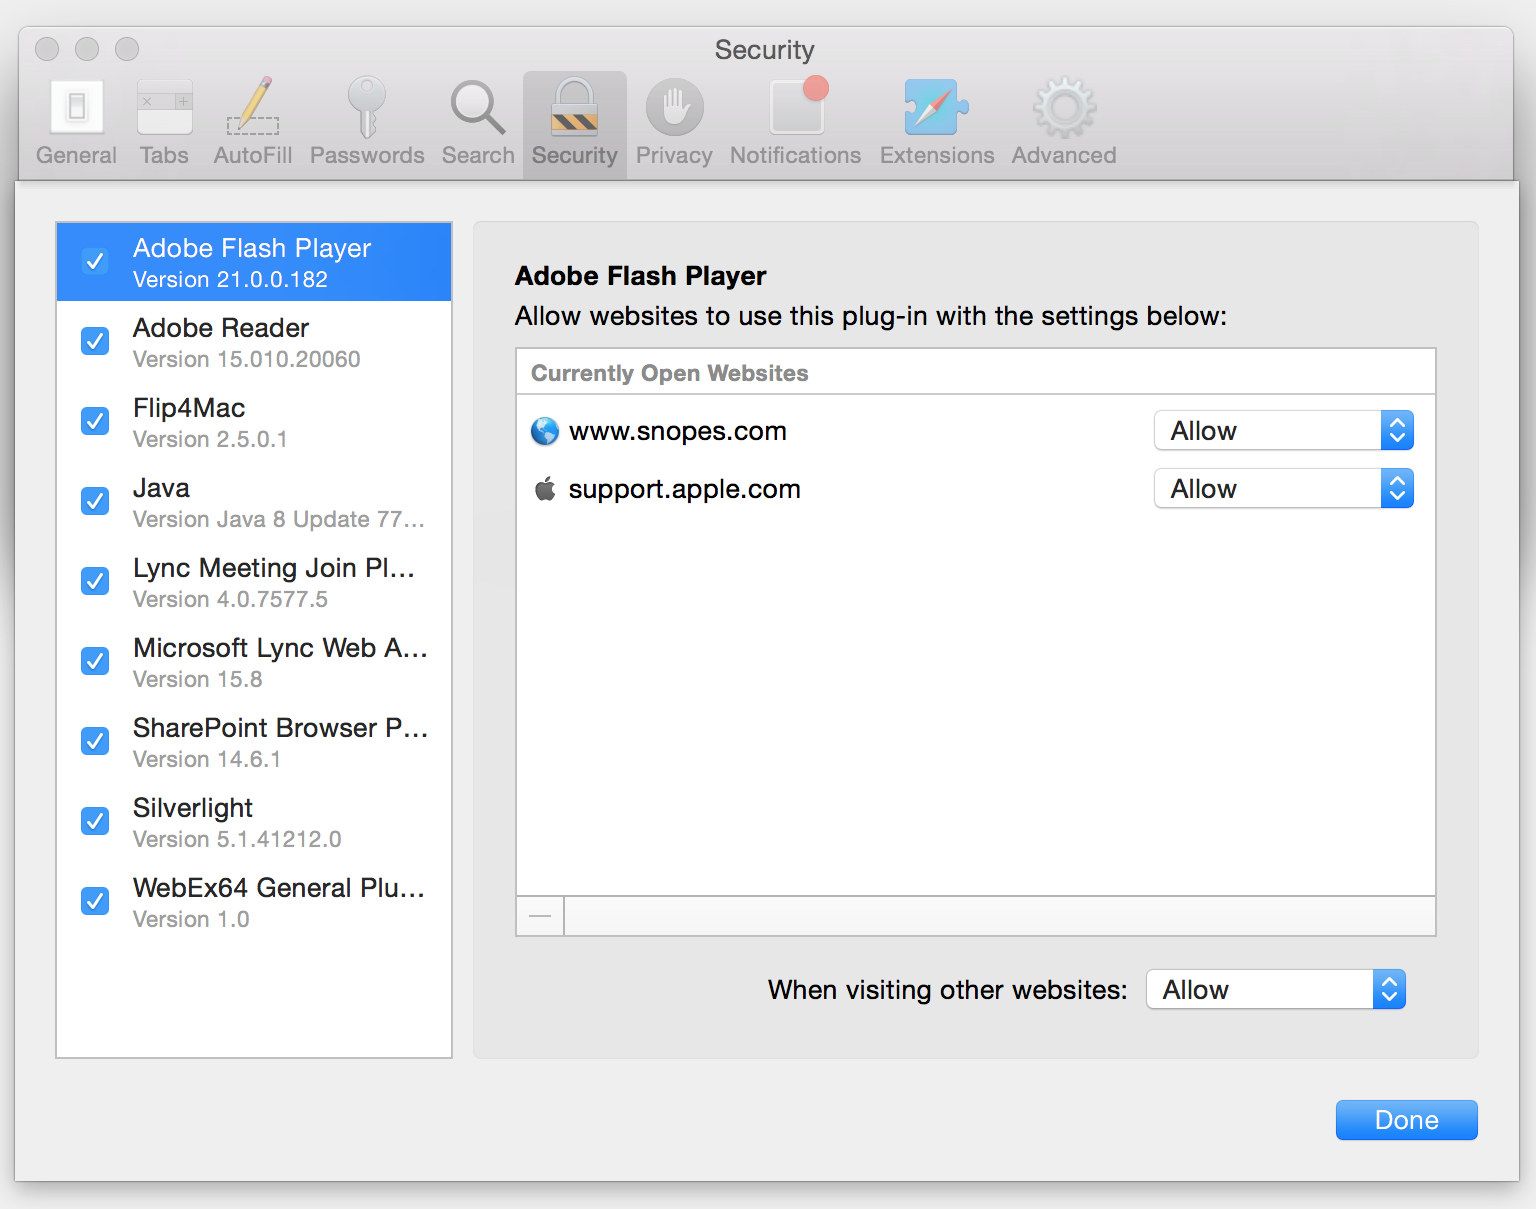Image resolution: width=1536 pixels, height=1209 pixels.
Task: Open the Tabs preferences pane
Action: pos(164,123)
